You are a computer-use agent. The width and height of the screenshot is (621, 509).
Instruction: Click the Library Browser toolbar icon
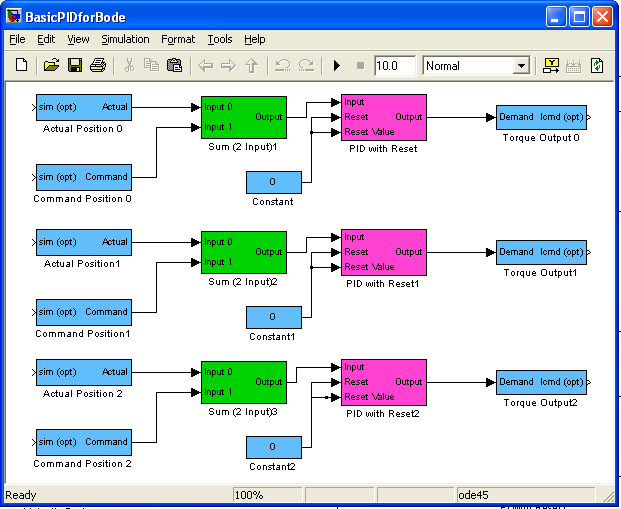[x=551, y=66]
